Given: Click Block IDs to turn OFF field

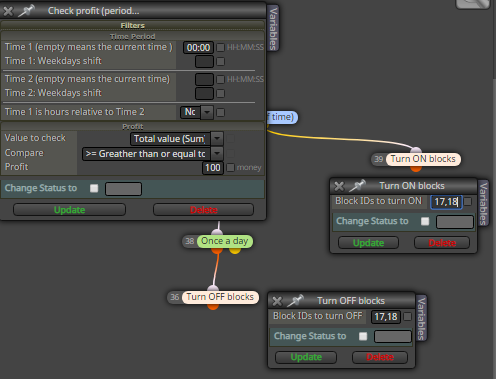Looking at the screenshot, I should click(x=385, y=317).
